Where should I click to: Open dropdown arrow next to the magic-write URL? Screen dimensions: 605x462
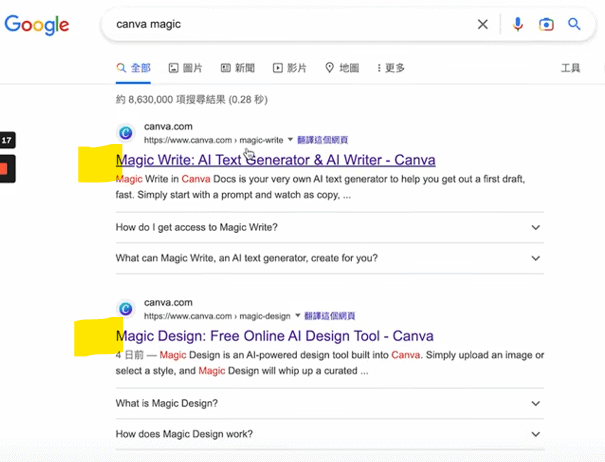(291, 140)
